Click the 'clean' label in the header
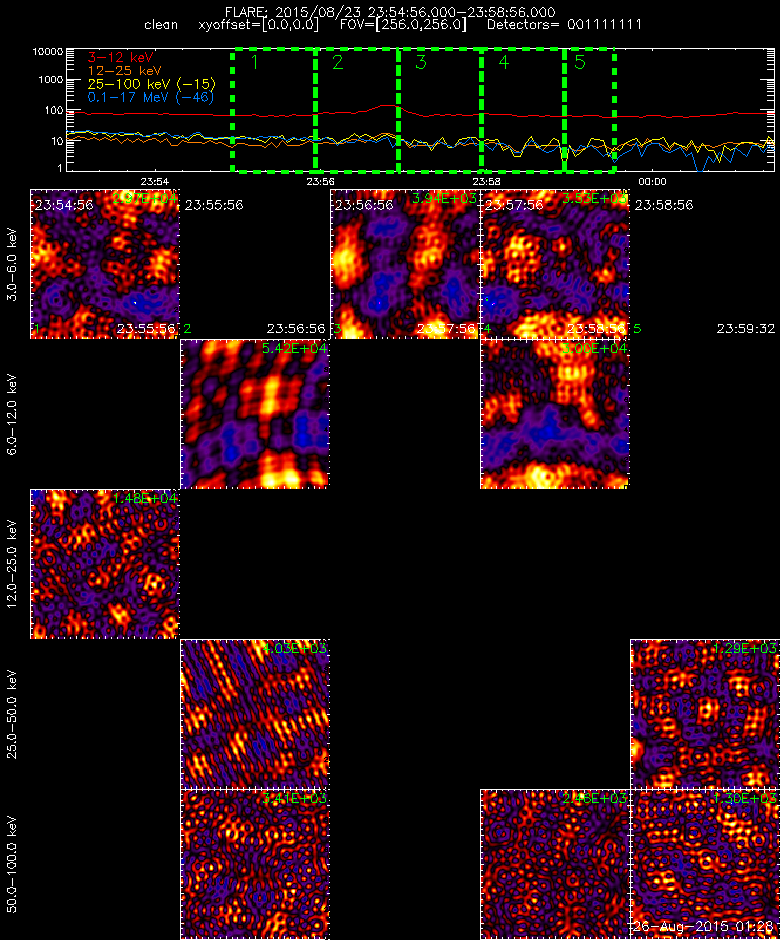 pyautogui.click(x=161, y=25)
